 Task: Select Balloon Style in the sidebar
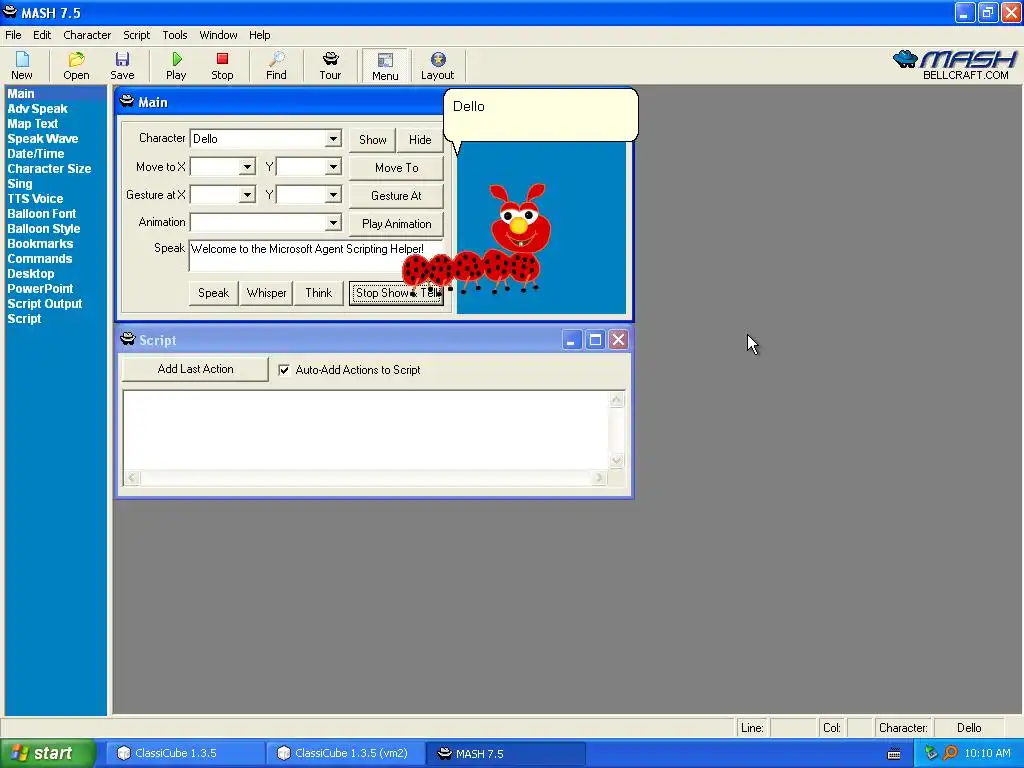point(44,229)
